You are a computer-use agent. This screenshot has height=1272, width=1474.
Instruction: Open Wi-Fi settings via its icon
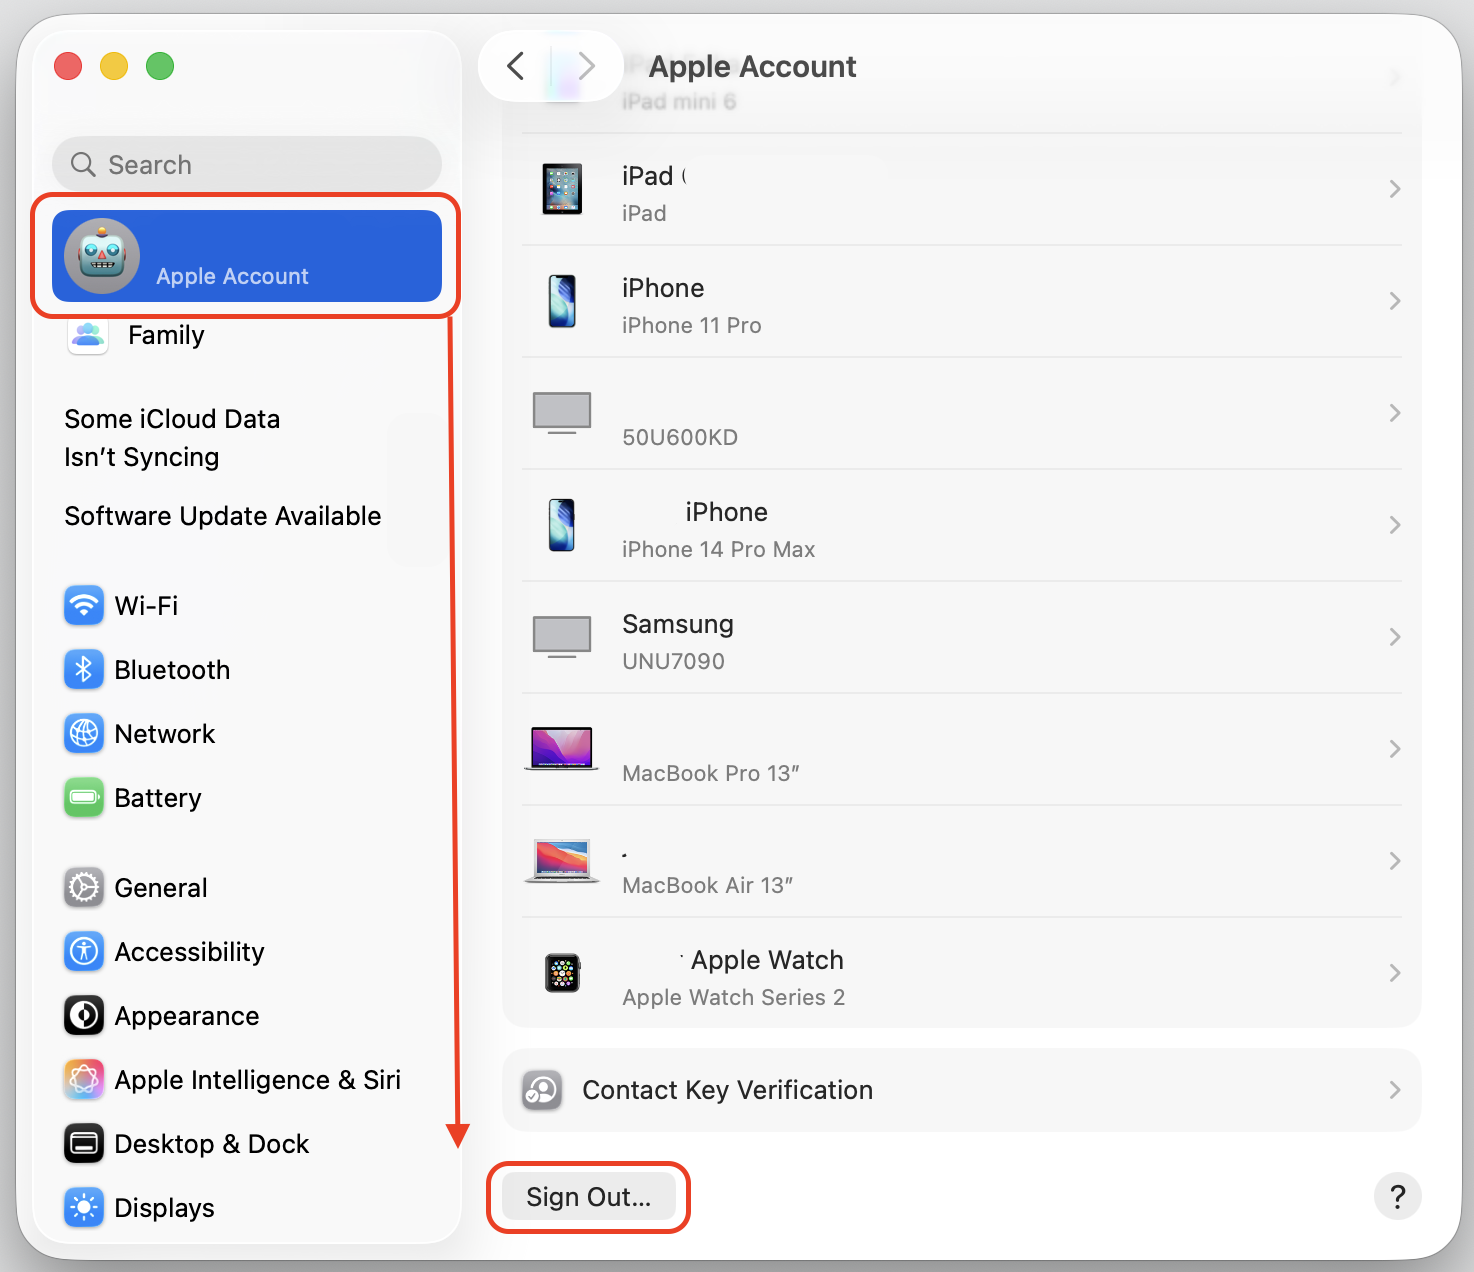coord(84,605)
